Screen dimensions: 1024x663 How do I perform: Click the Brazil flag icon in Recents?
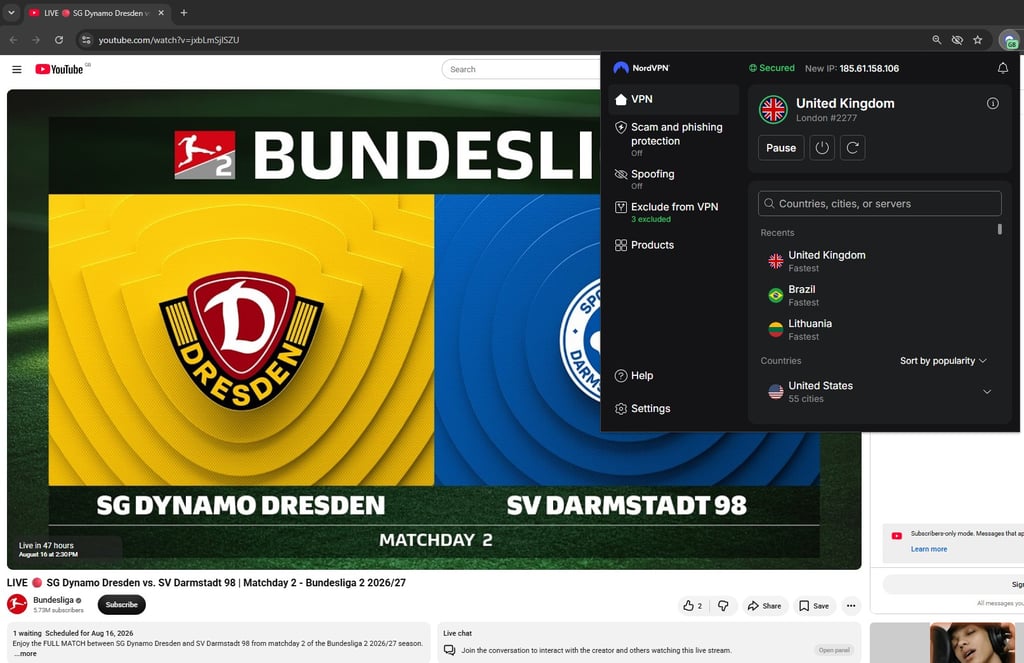point(775,295)
